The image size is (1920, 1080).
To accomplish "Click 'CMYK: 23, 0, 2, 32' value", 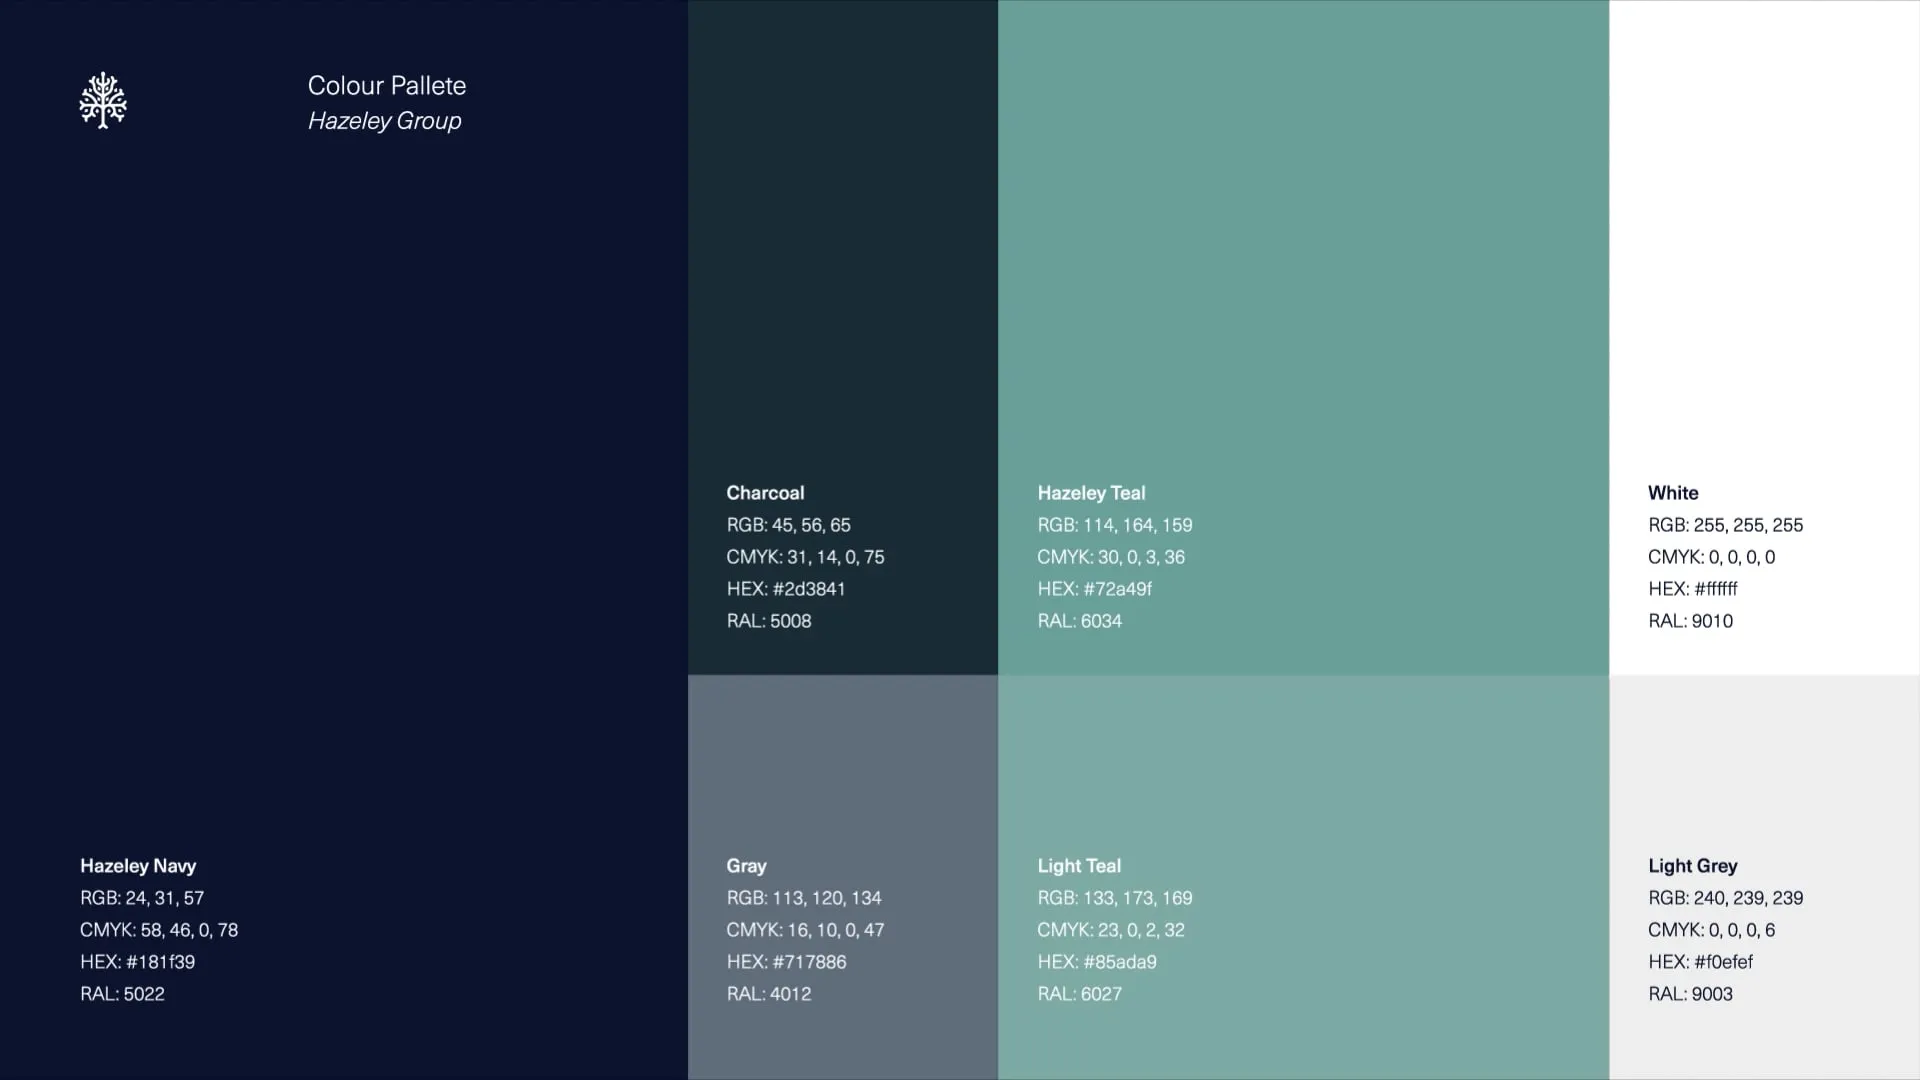I will 1111,930.
